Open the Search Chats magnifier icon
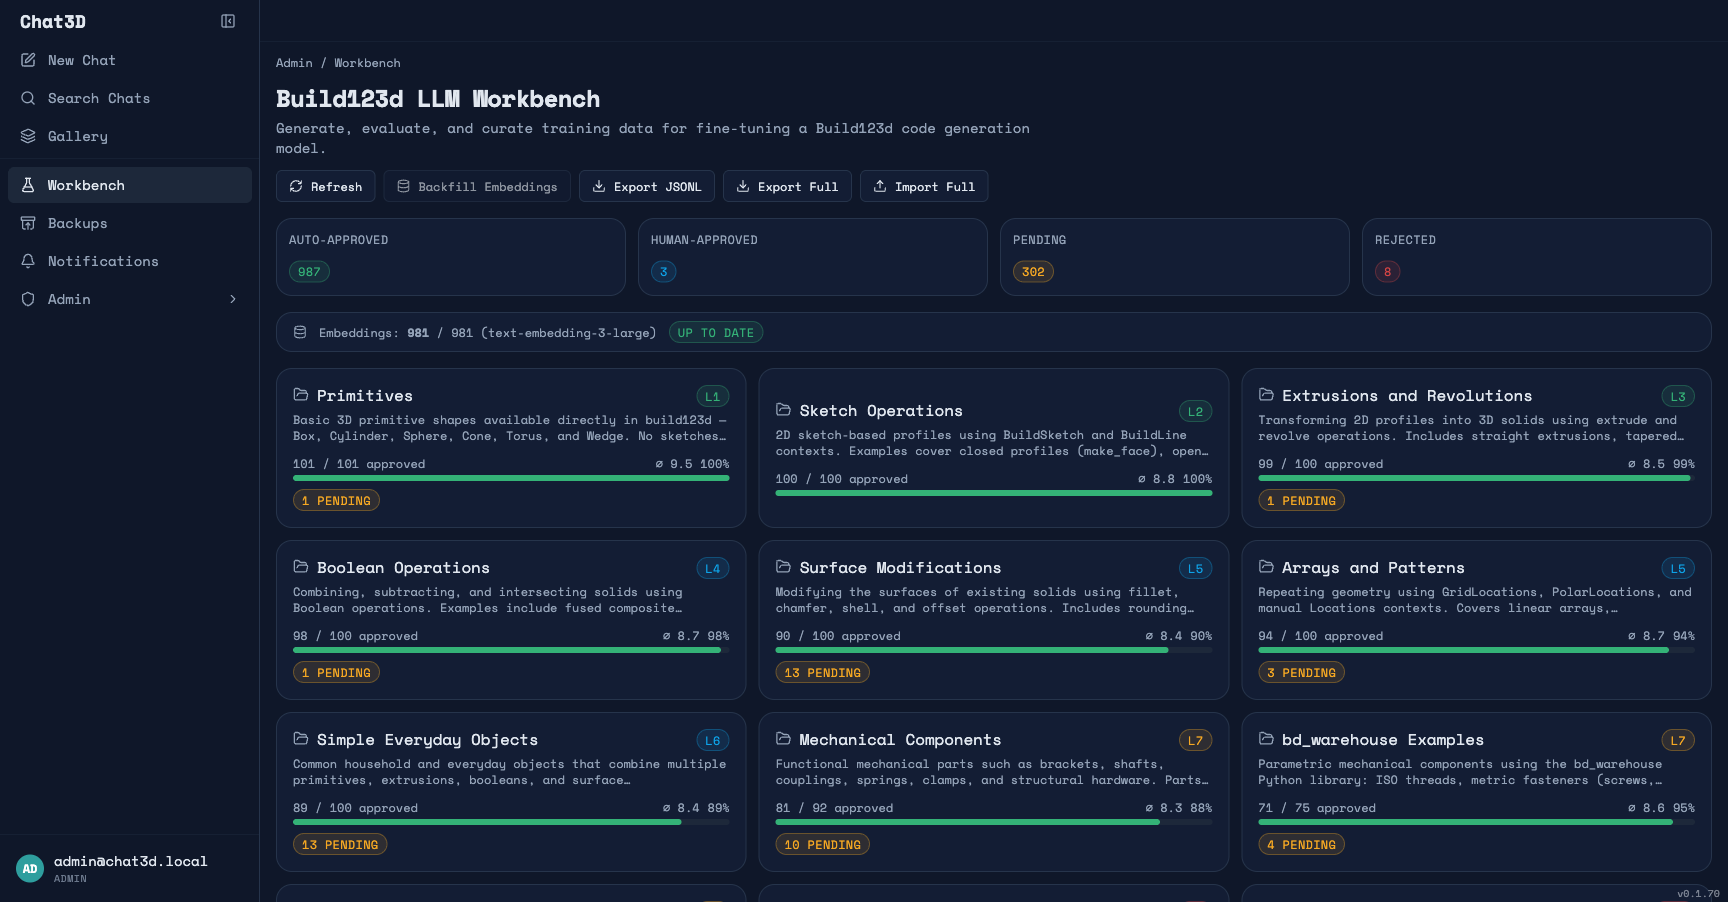The image size is (1728, 902). pyautogui.click(x=30, y=98)
